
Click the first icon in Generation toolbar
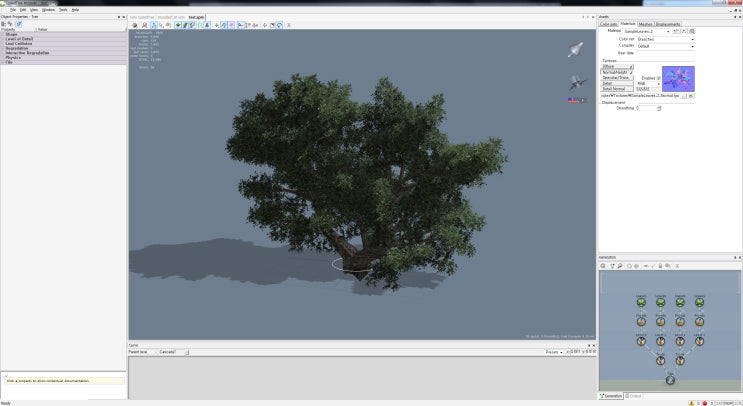click(x=603, y=266)
